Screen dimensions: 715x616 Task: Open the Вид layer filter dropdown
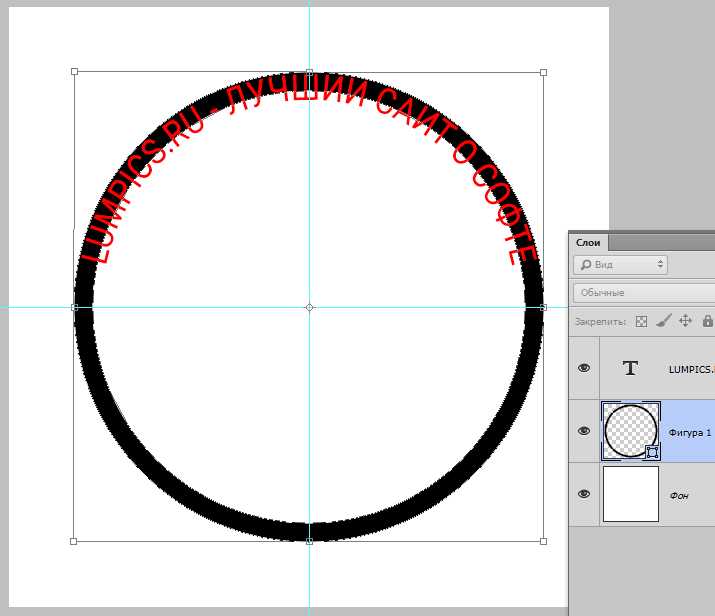pyautogui.click(x=621, y=265)
